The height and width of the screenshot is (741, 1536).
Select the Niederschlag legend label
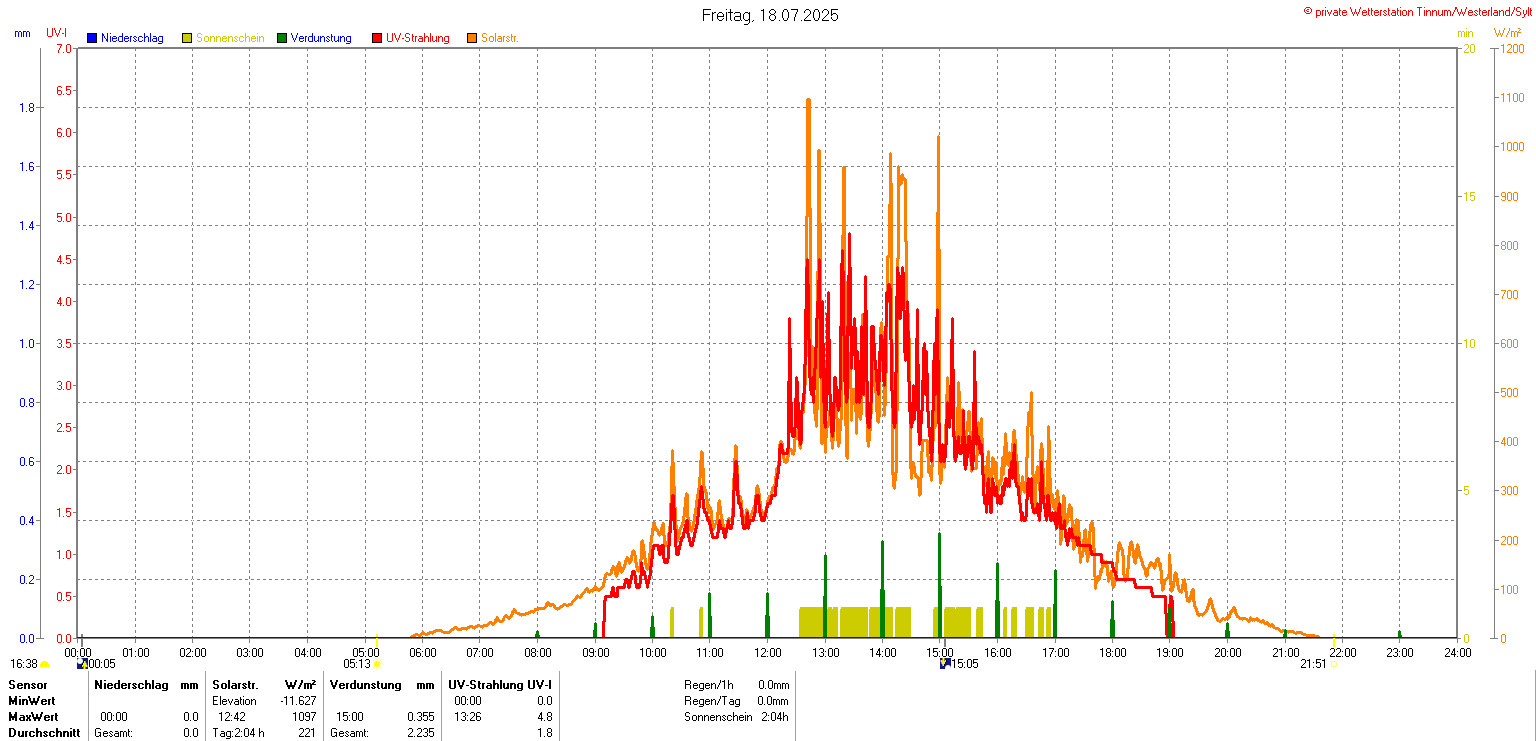[x=132, y=38]
